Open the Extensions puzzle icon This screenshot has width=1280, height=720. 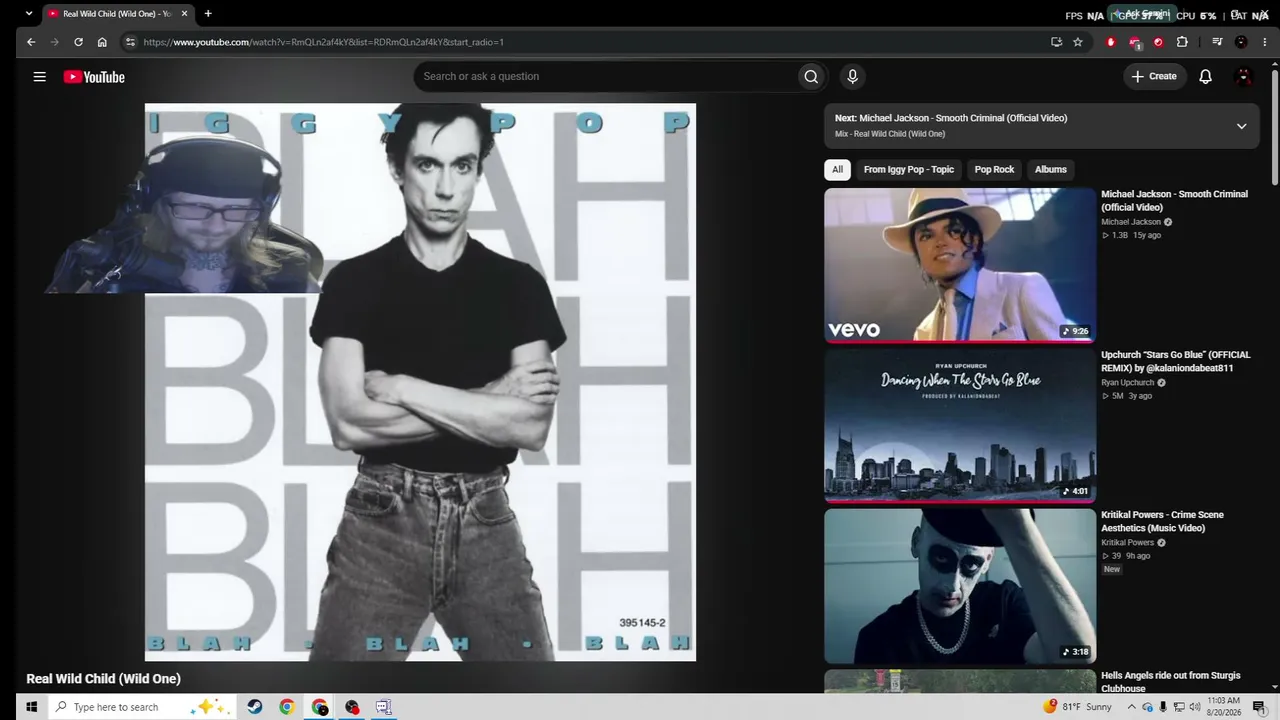tap(1182, 42)
